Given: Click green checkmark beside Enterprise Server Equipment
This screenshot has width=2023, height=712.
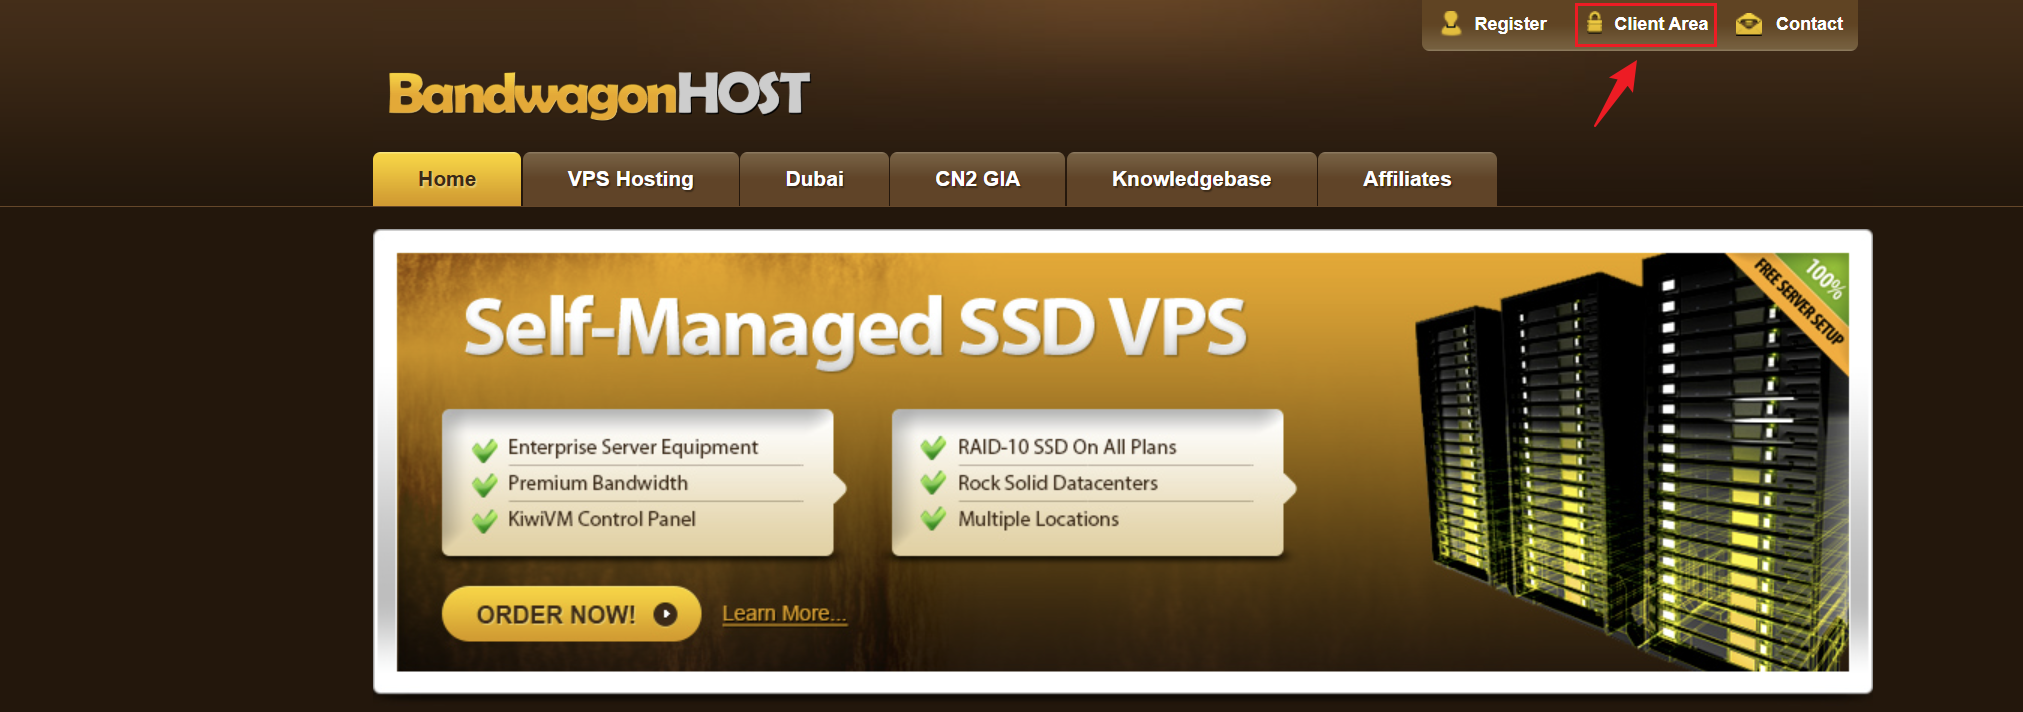Looking at the screenshot, I should pyautogui.click(x=485, y=449).
